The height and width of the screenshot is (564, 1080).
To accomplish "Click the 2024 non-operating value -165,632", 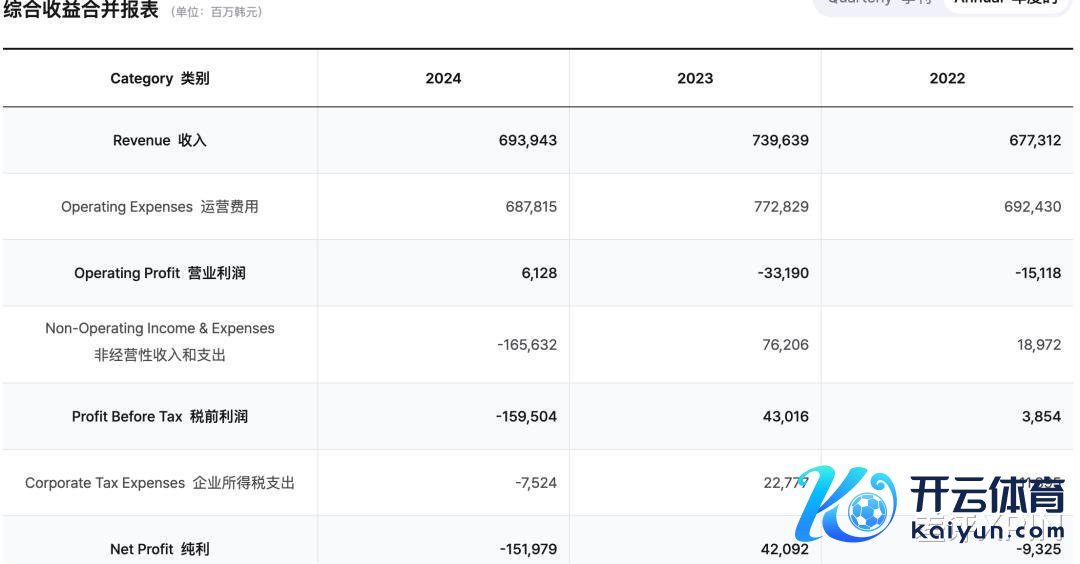I will click(x=527, y=345).
